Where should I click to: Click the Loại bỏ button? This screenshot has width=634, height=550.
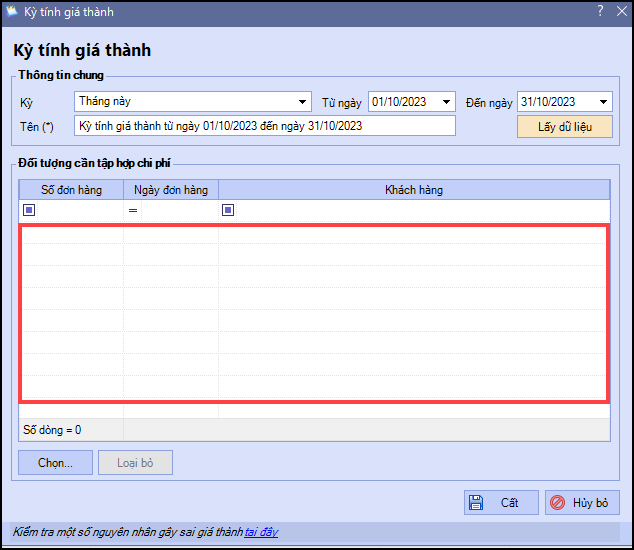pyautogui.click(x=135, y=462)
